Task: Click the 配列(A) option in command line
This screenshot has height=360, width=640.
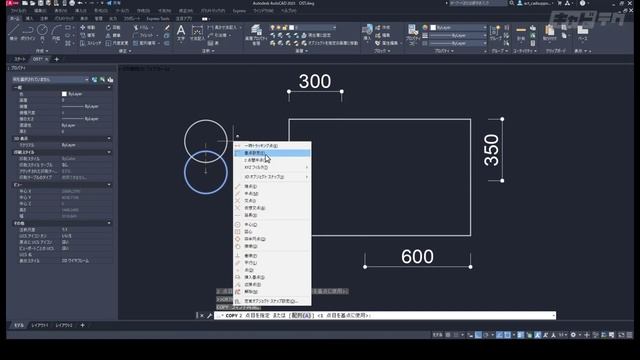Action: point(302,316)
